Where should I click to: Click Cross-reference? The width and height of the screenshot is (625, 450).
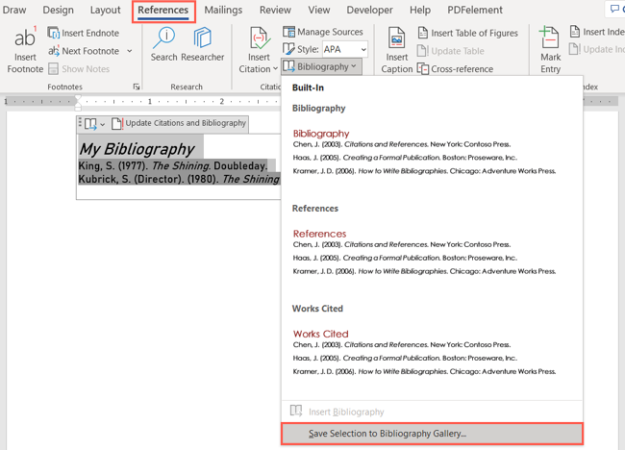point(455,69)
